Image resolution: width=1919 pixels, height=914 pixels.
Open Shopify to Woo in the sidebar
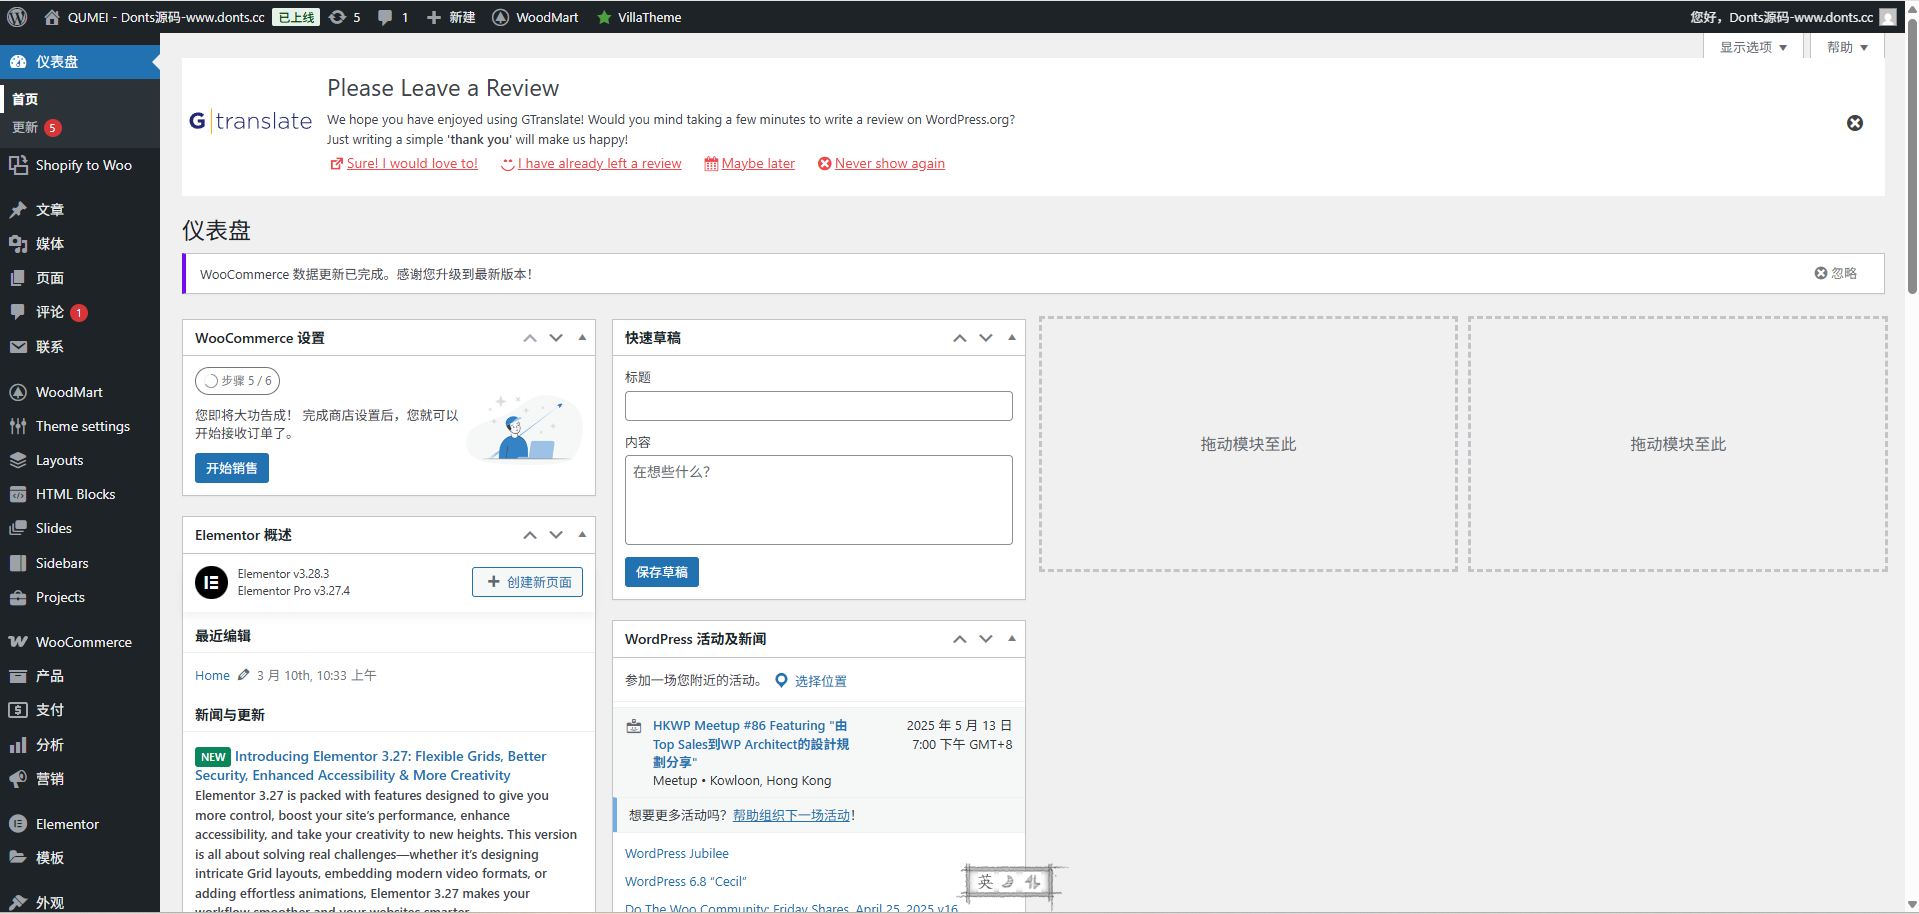point(80,165)
